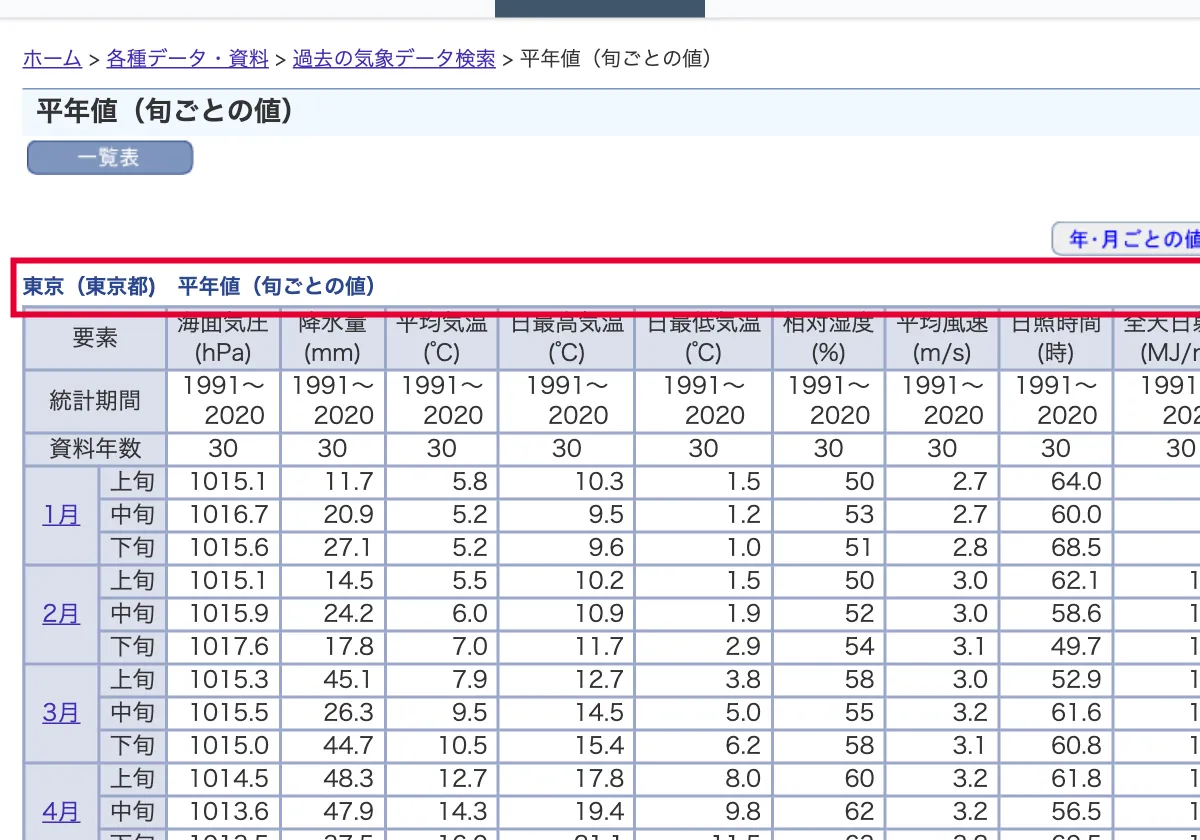Select the 1013.6 pressure cell

(x=224, y=812)
